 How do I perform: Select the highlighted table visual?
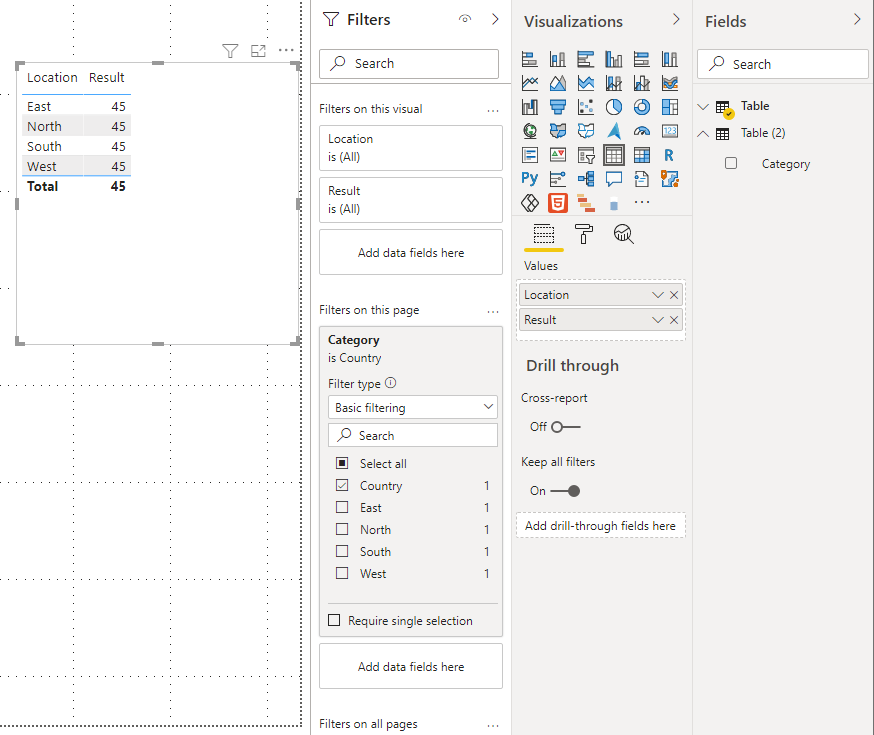tap(614, 155)
